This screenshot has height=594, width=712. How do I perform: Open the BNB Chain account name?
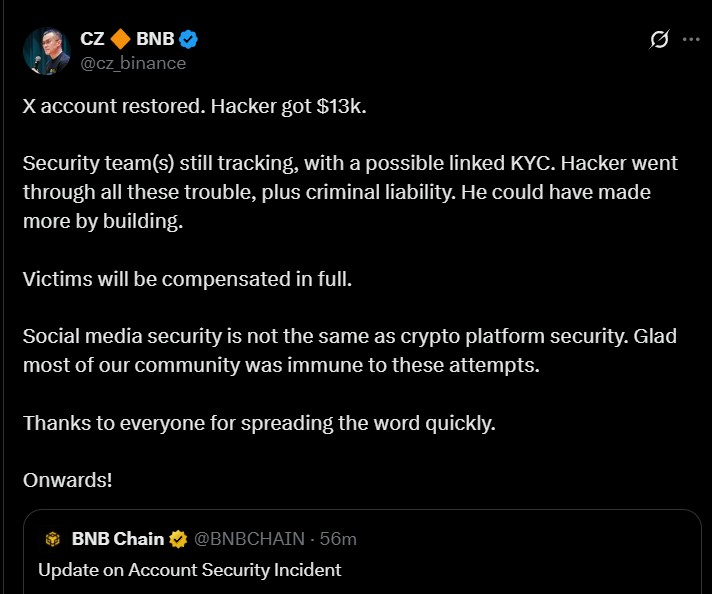[118, 539]
